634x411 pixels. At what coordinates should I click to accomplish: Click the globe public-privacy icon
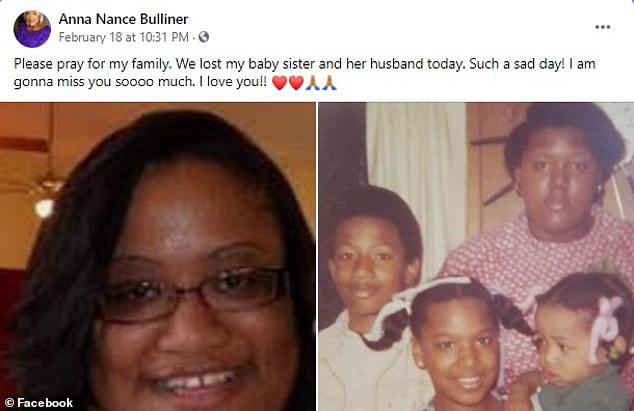[203, 37]
